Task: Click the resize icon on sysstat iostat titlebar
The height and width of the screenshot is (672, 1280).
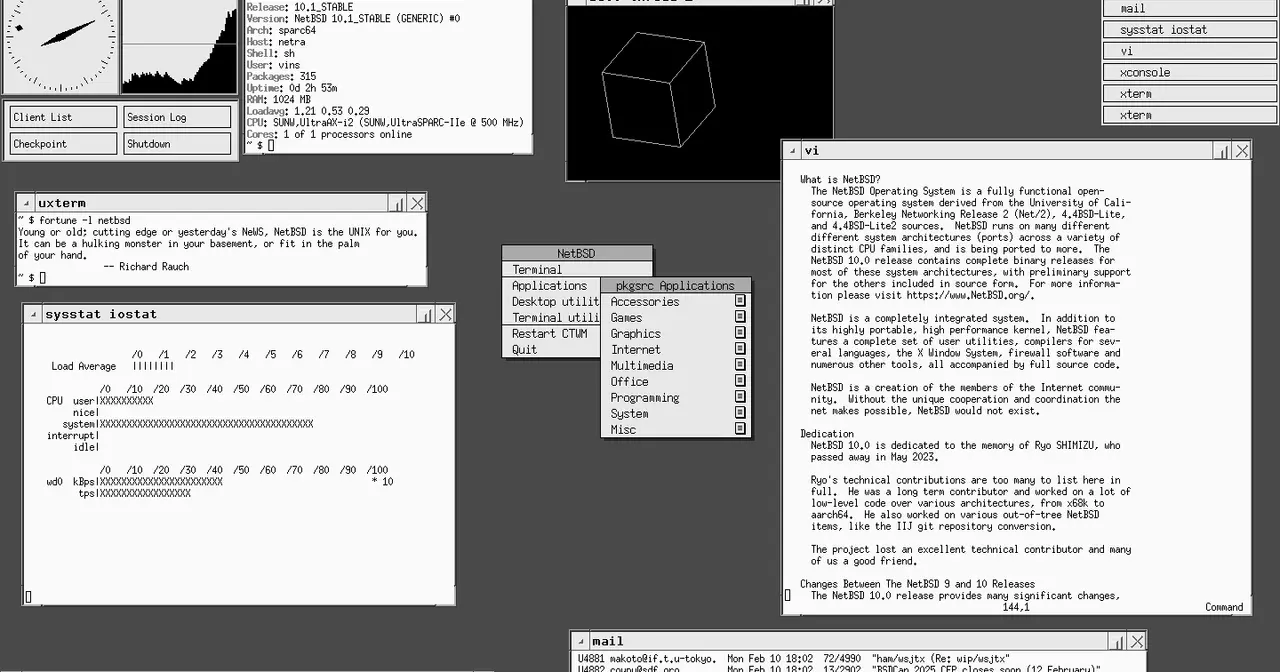Action: pyautogui.click(x=425, y=314)
